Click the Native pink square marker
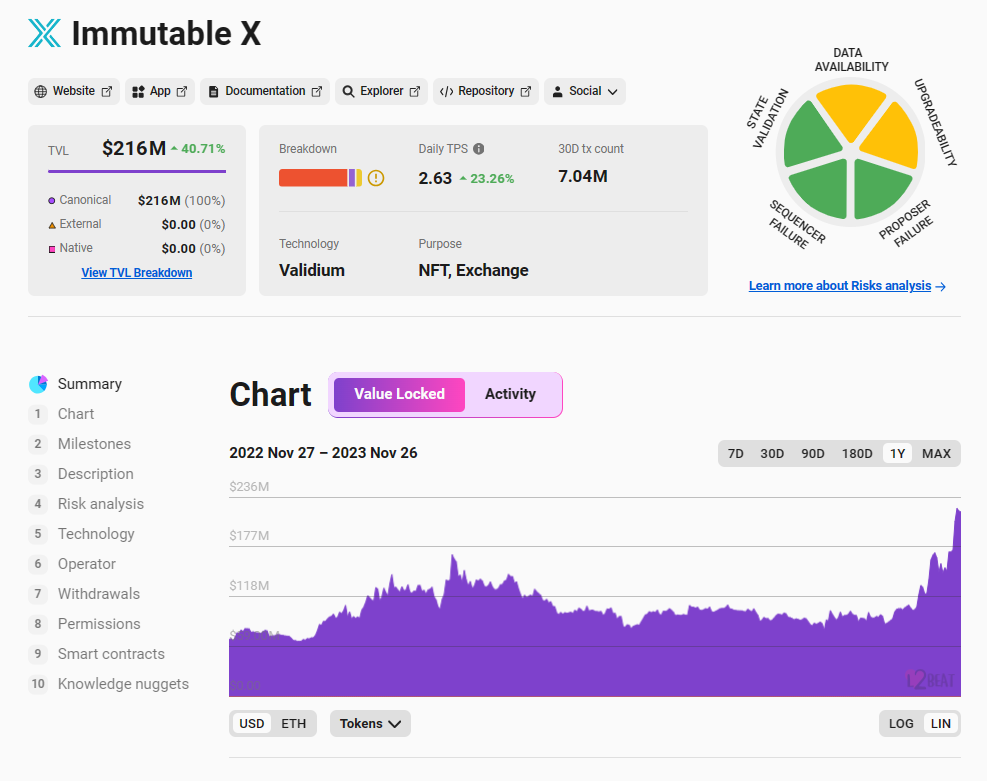Screen dimensions: 987x781 tap(52, 249)
